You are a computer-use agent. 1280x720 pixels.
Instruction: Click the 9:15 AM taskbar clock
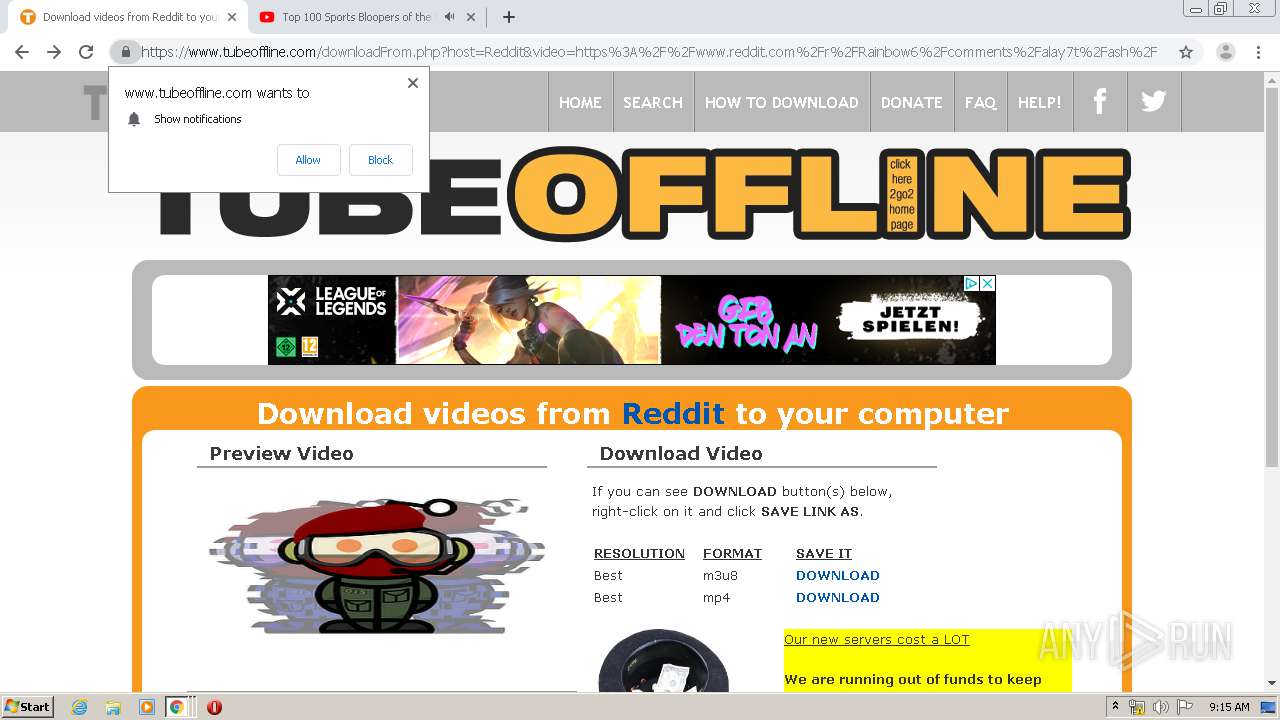pyautogui.click(x=1229, y=707)
